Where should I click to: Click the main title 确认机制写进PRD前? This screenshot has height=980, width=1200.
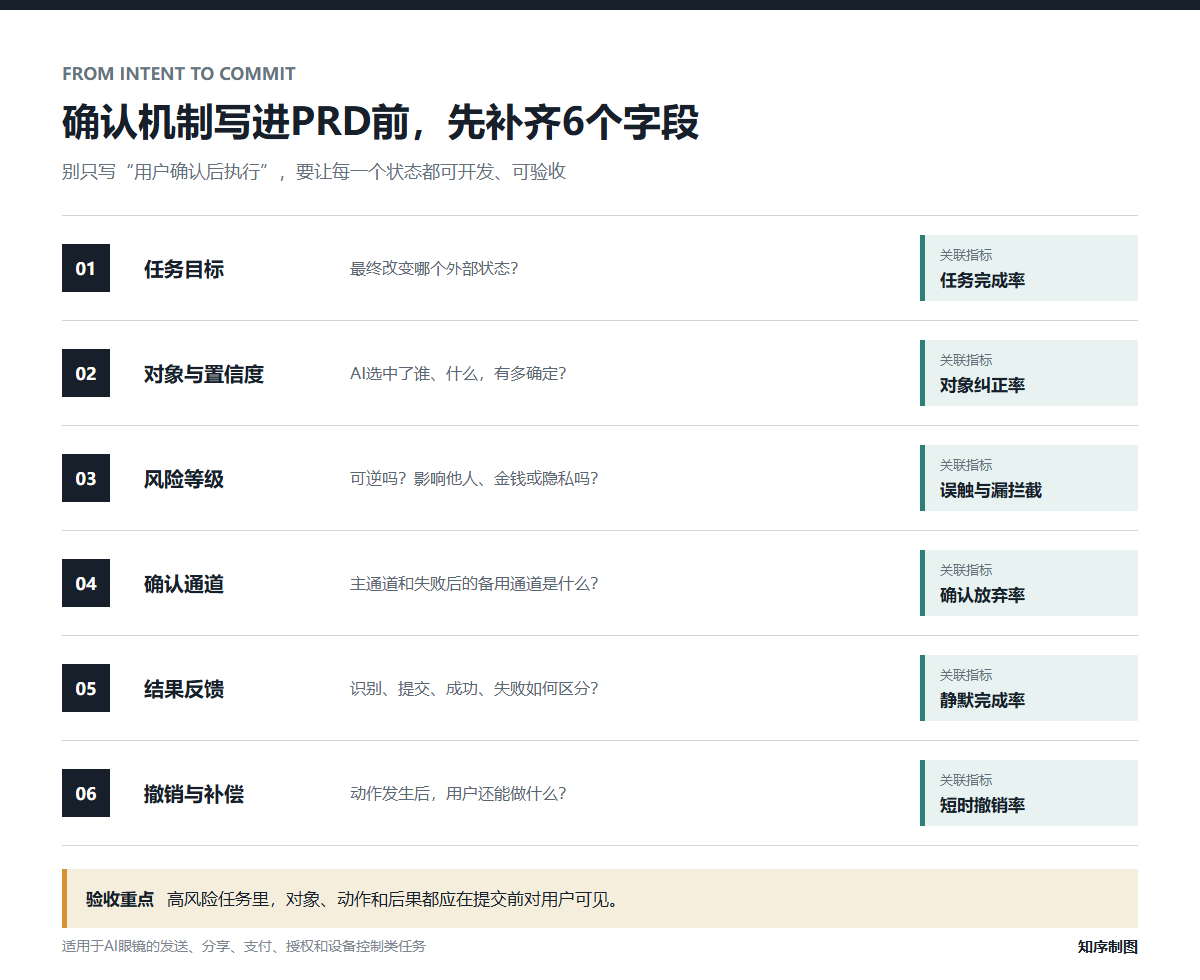(380, 123)
